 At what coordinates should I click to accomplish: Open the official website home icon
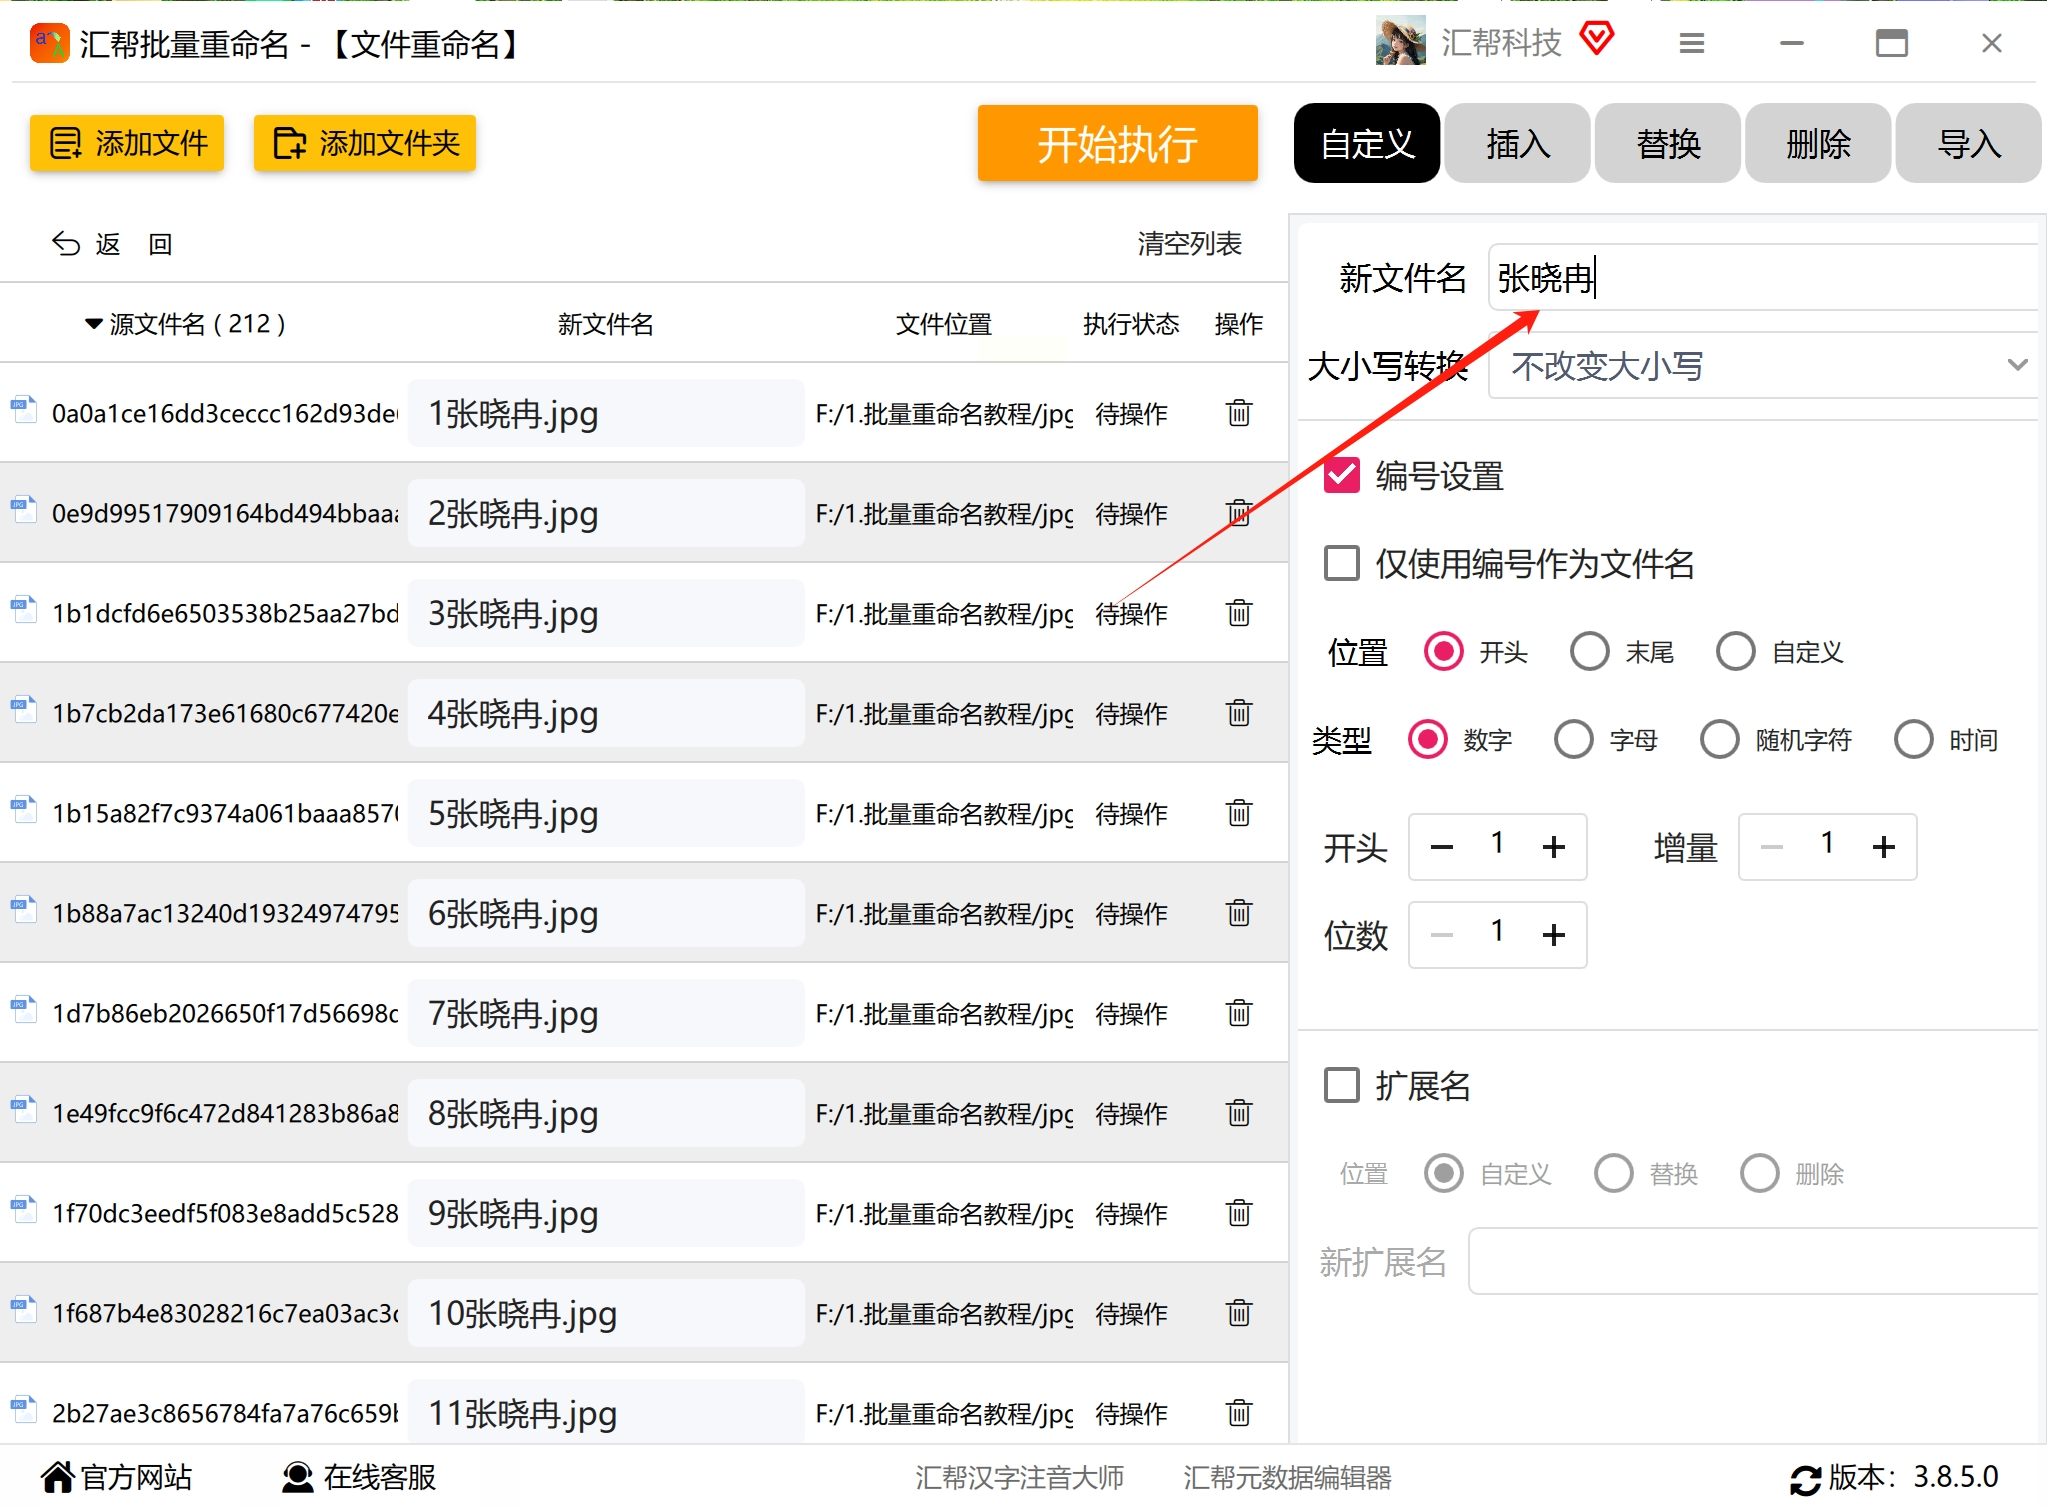point(58,1477)
